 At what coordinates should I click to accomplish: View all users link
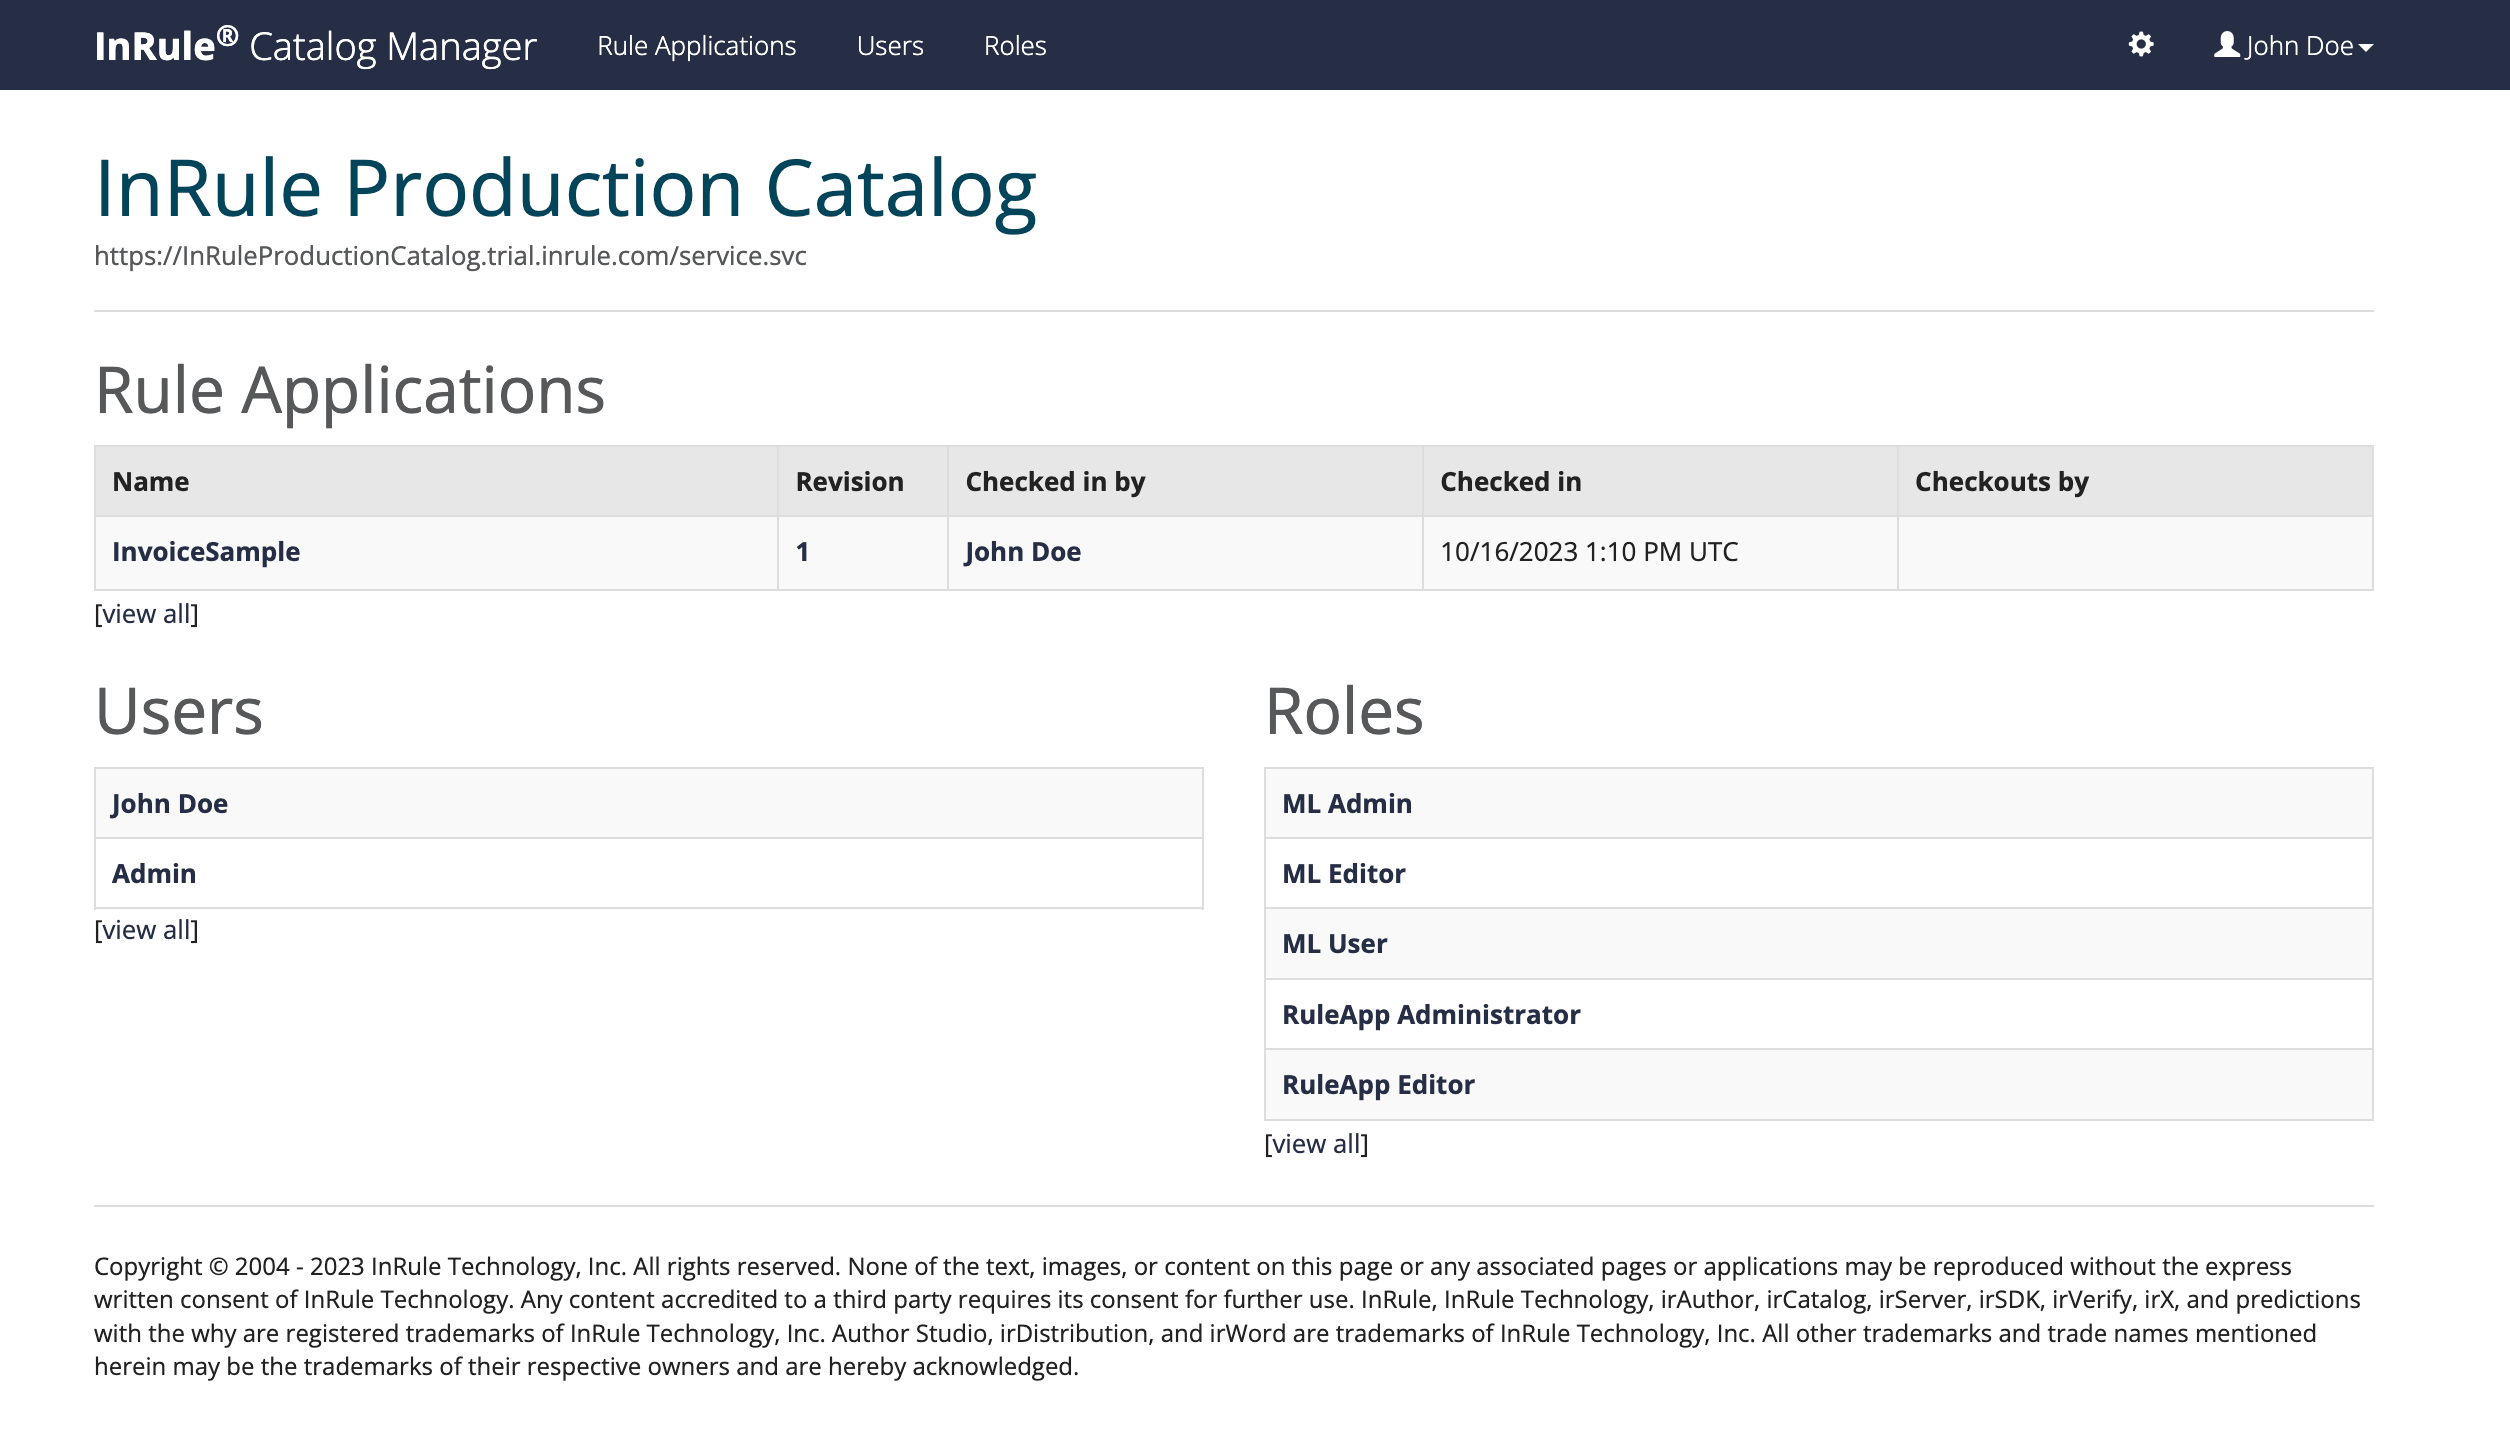point(146,930)
